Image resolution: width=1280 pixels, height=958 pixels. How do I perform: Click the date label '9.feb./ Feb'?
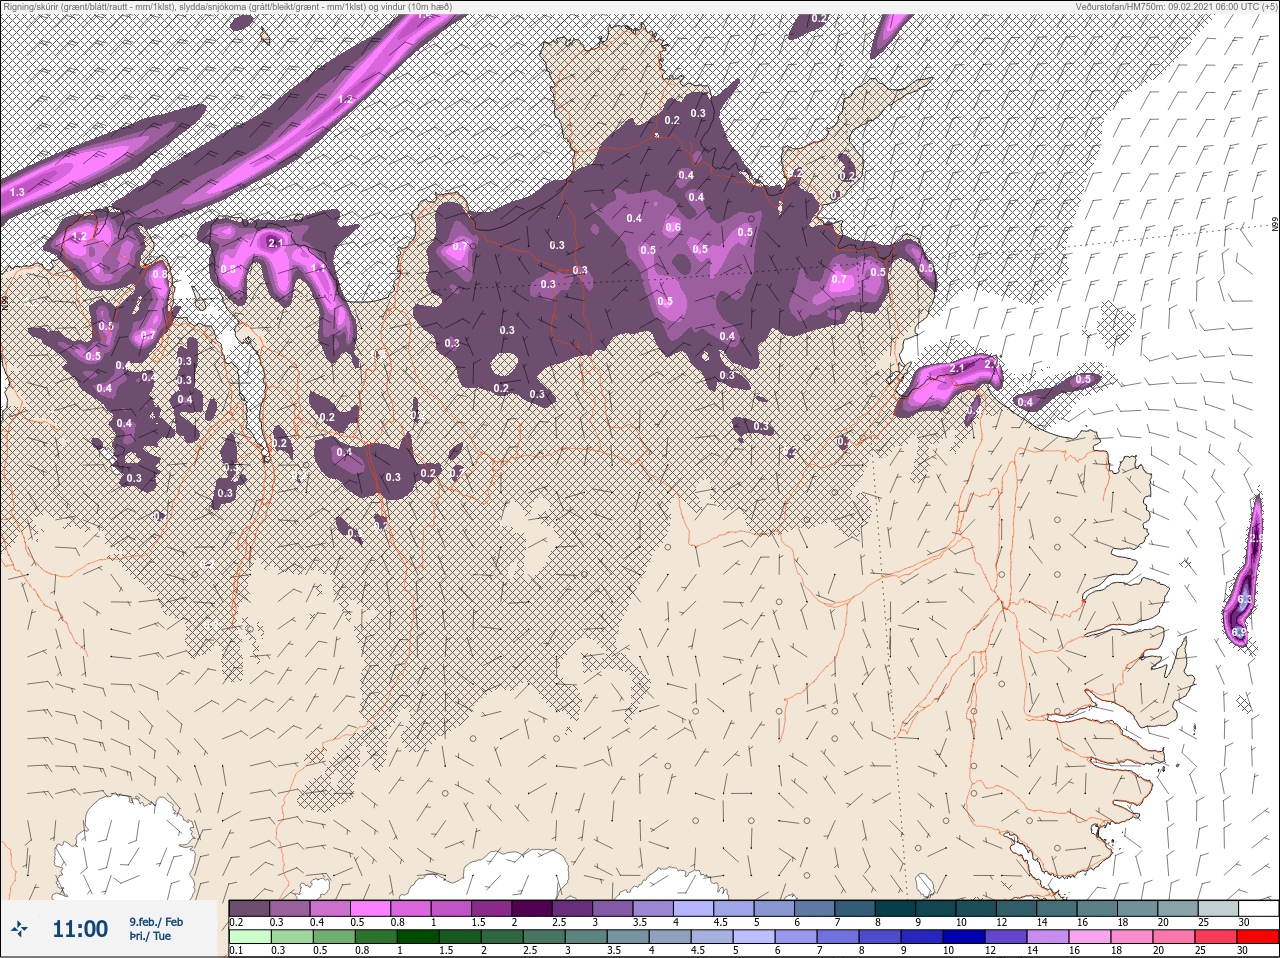[x=155, y=921]
